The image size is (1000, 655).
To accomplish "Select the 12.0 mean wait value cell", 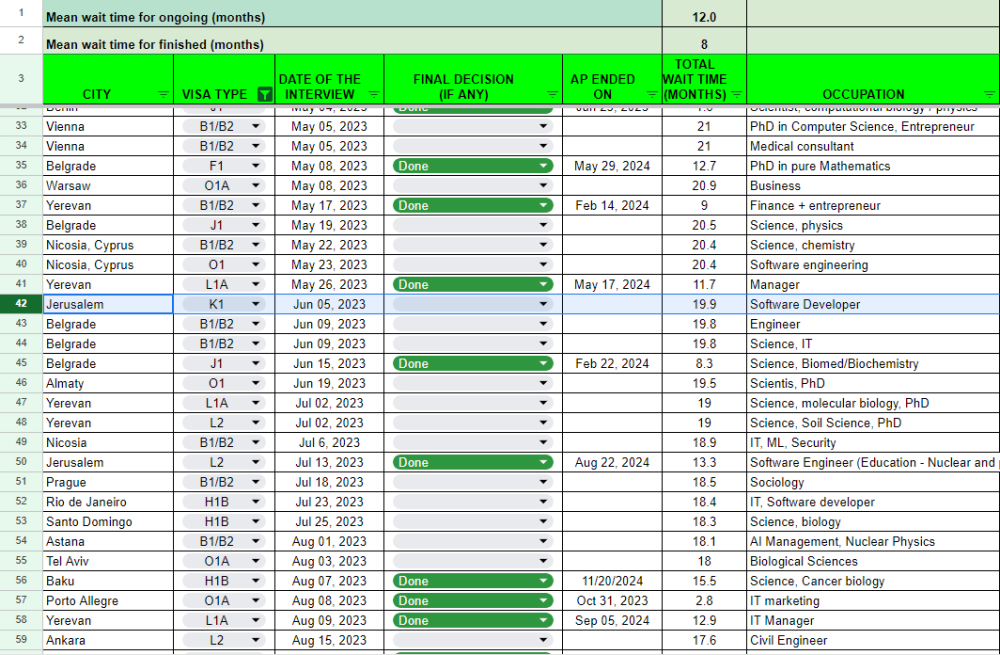I will 704,13.
